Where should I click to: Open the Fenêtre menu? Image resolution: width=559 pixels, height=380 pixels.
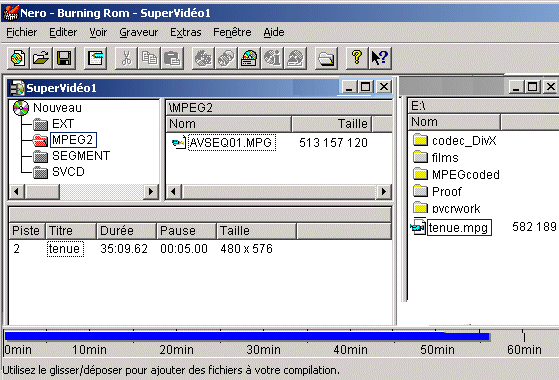pyautogui.click(x=232, y=32)
